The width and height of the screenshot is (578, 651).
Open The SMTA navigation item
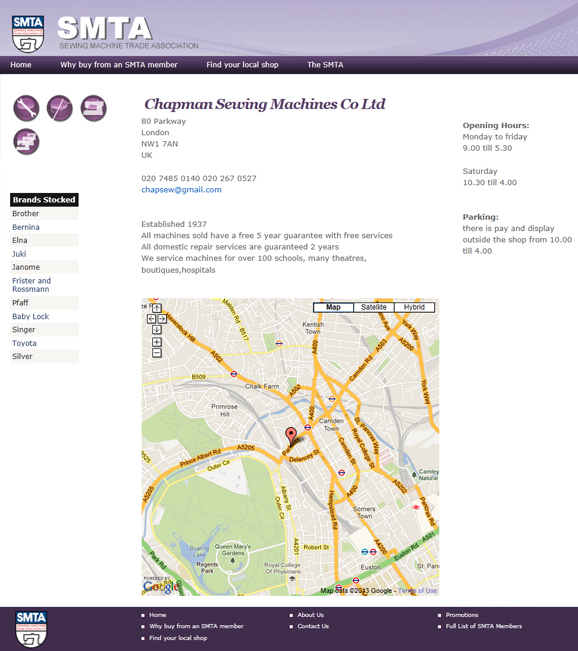click(325, 65)
